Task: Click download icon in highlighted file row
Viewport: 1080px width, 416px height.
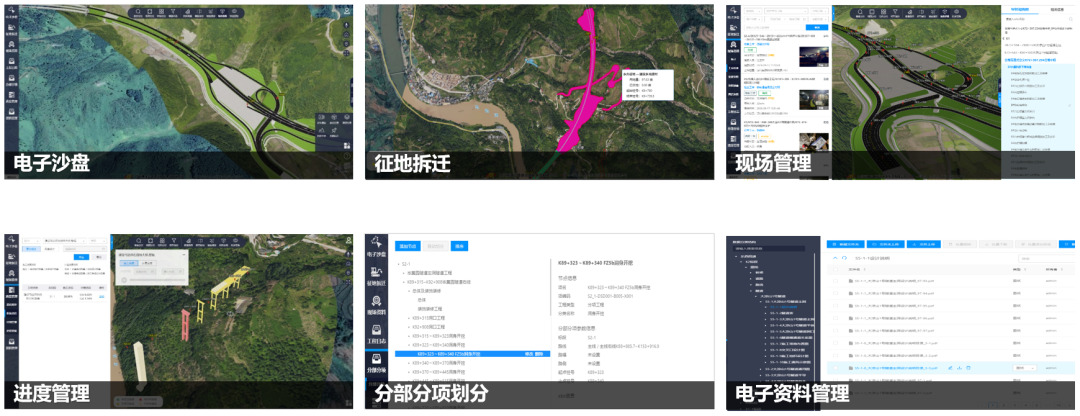Action: pos(958,368)
